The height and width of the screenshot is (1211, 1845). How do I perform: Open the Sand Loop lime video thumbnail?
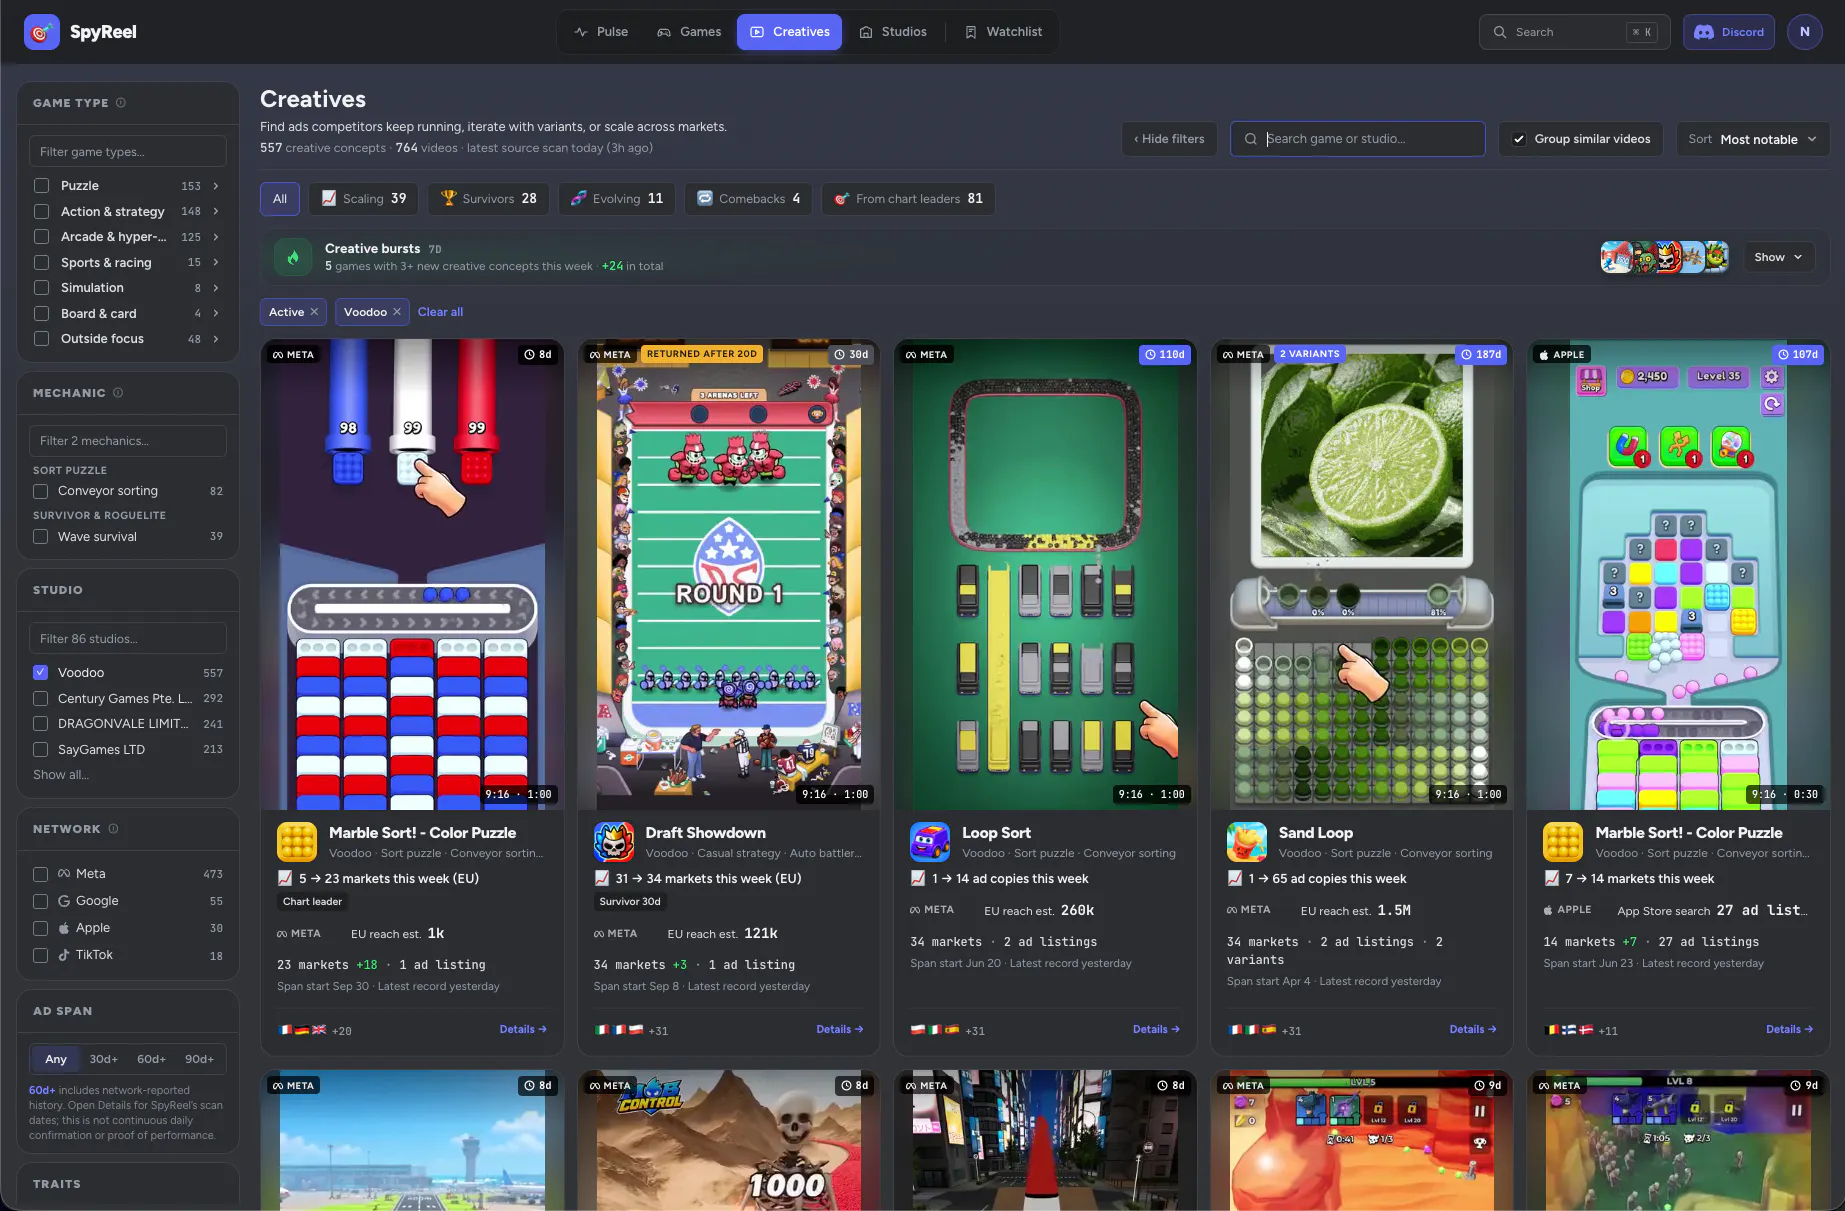tap(1361, 574)
